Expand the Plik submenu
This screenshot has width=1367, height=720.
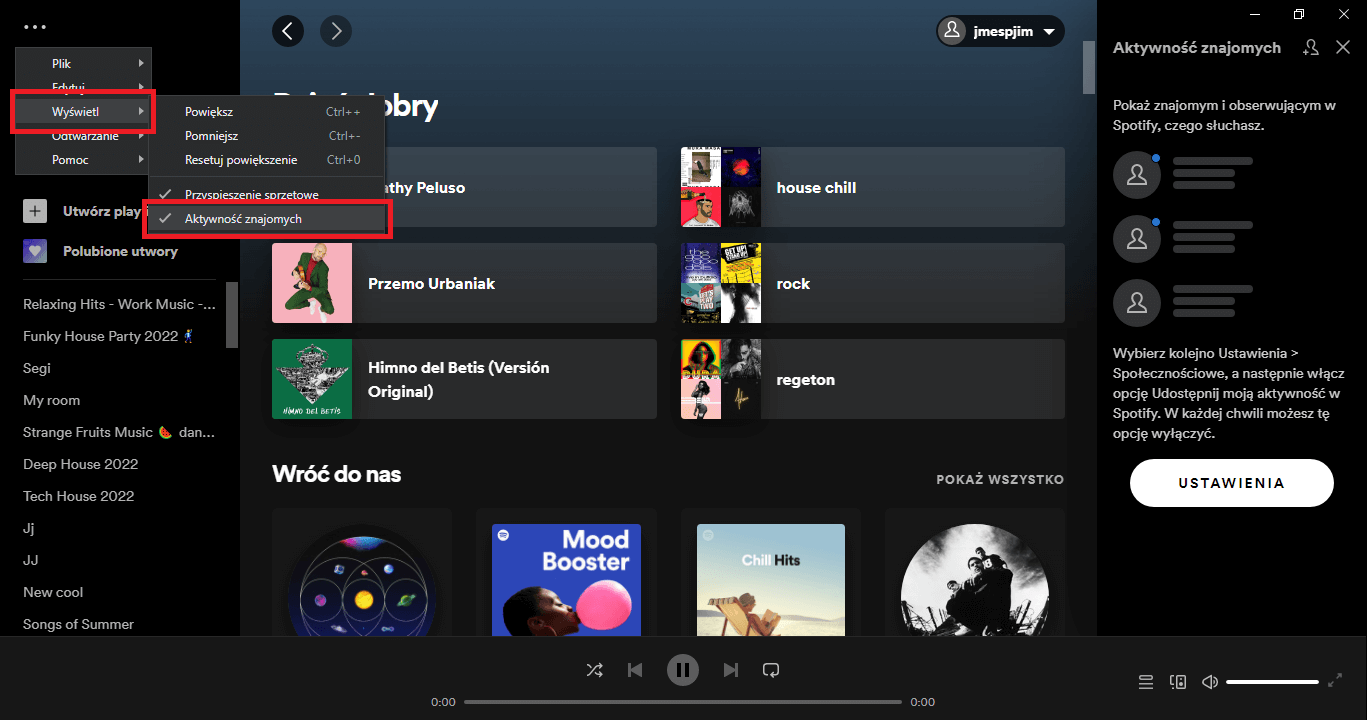pos(84,64)
